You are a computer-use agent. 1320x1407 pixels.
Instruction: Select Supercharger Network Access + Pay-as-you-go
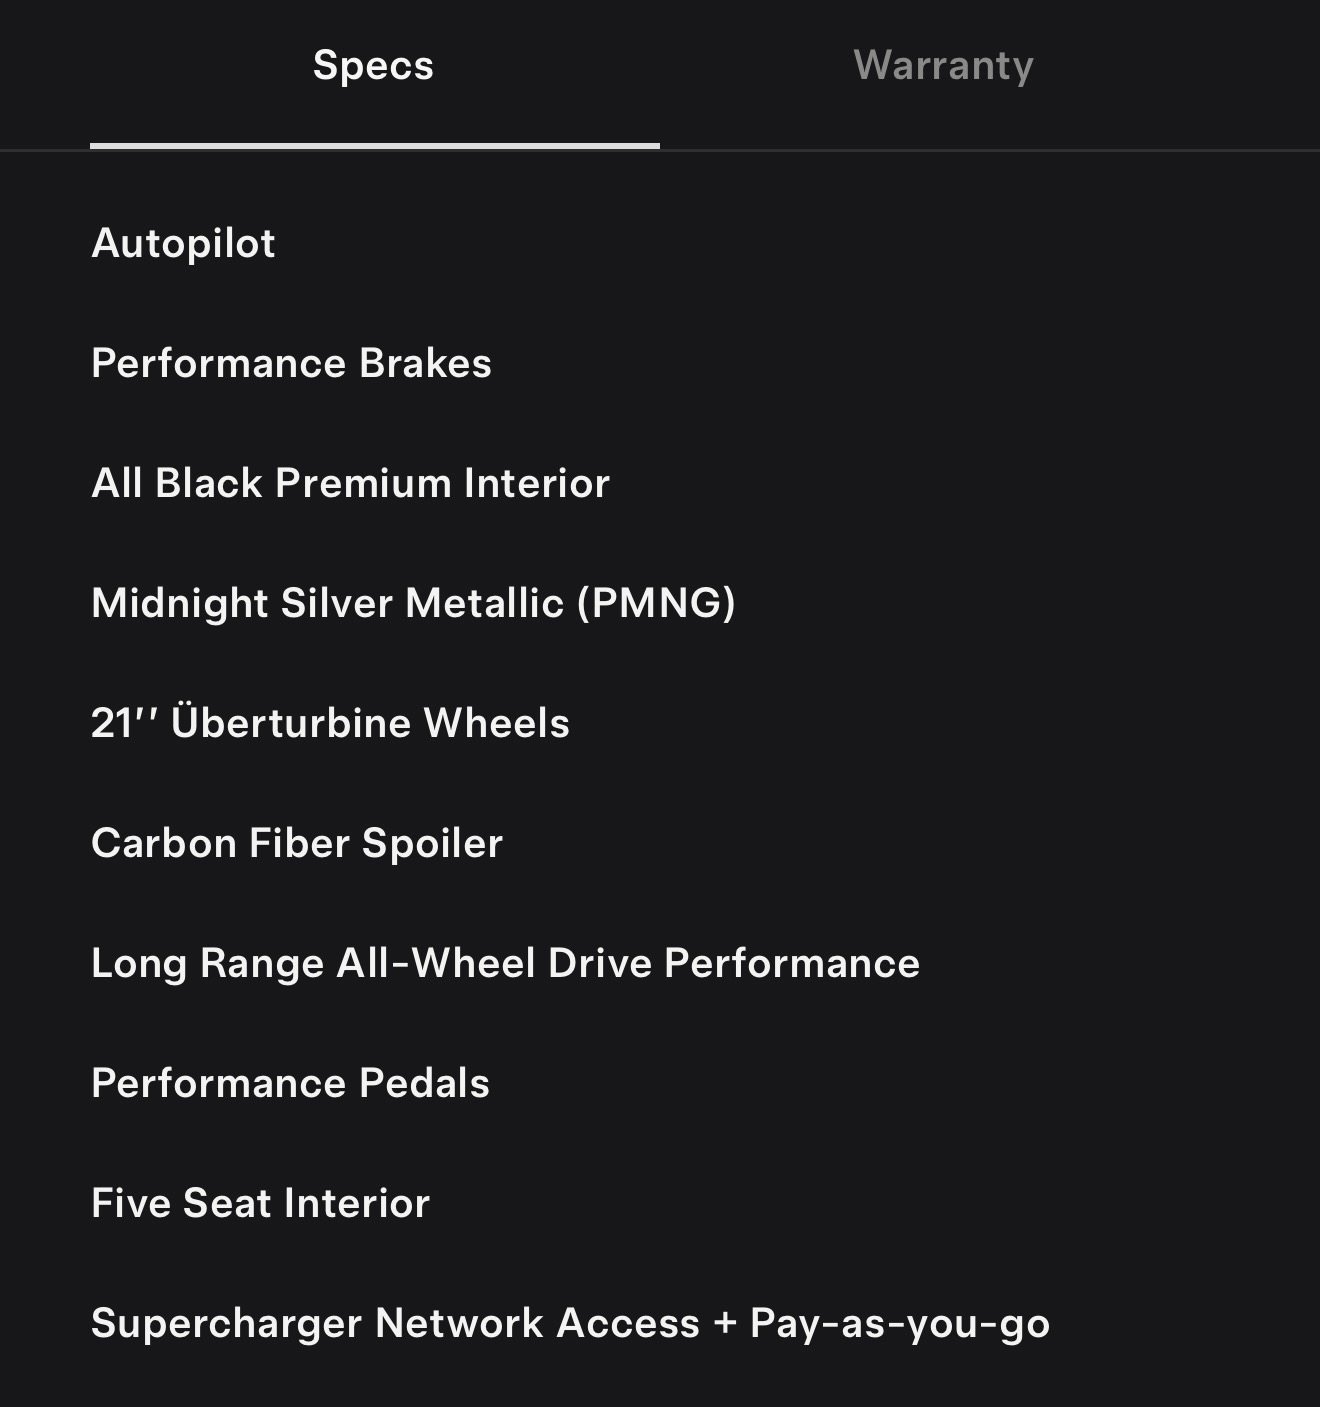[x=570, y=1322]
